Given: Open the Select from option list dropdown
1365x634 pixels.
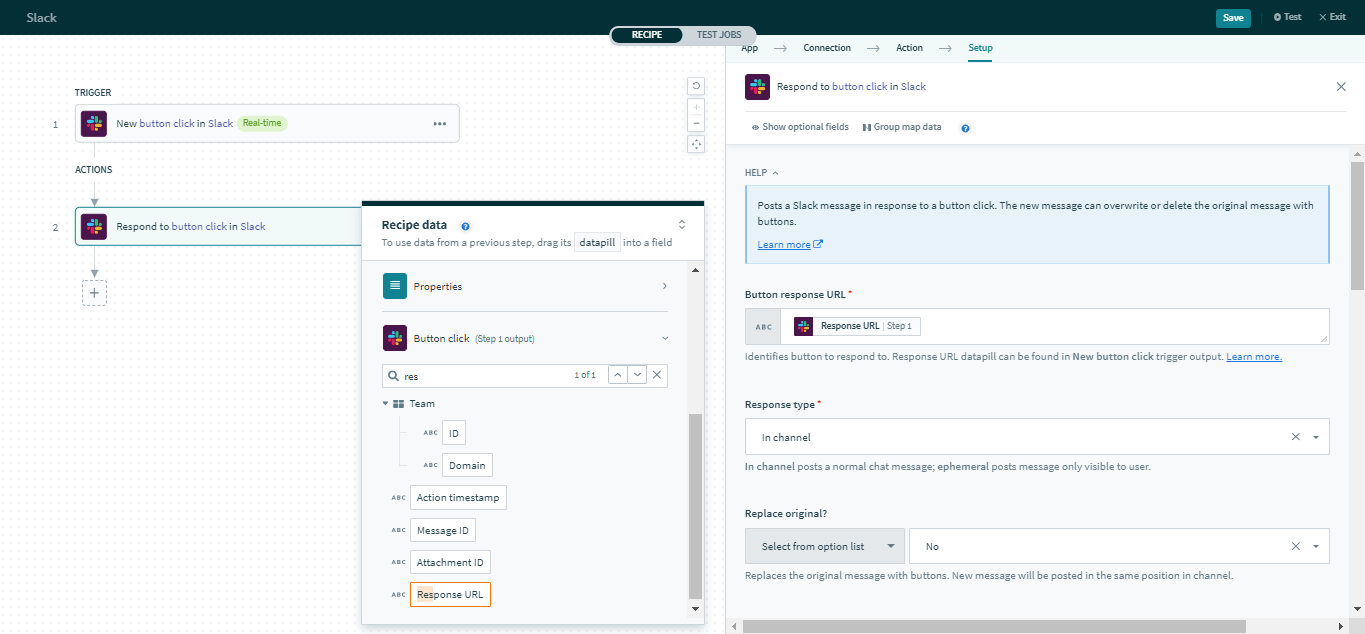Looking at the screenshot, I should [824, 546].
